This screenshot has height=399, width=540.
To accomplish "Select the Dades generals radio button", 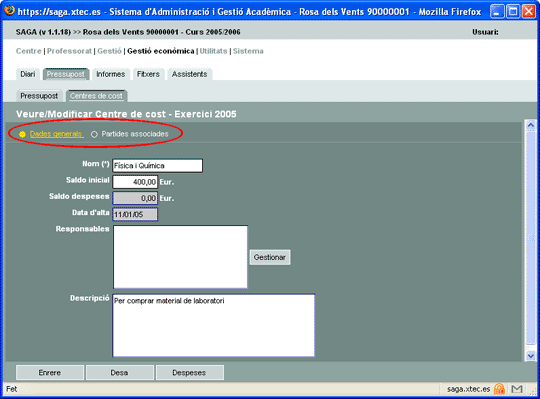I will pyautogui.click(x=22, y=134).
